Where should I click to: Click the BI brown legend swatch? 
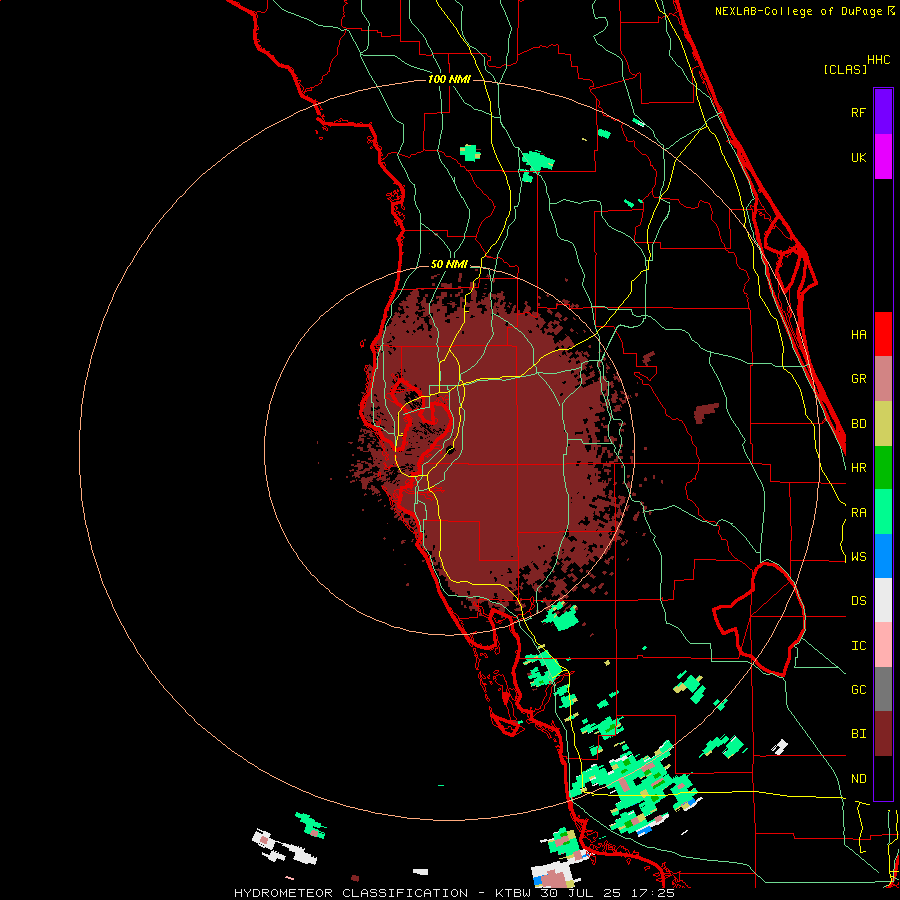[883, 734]
